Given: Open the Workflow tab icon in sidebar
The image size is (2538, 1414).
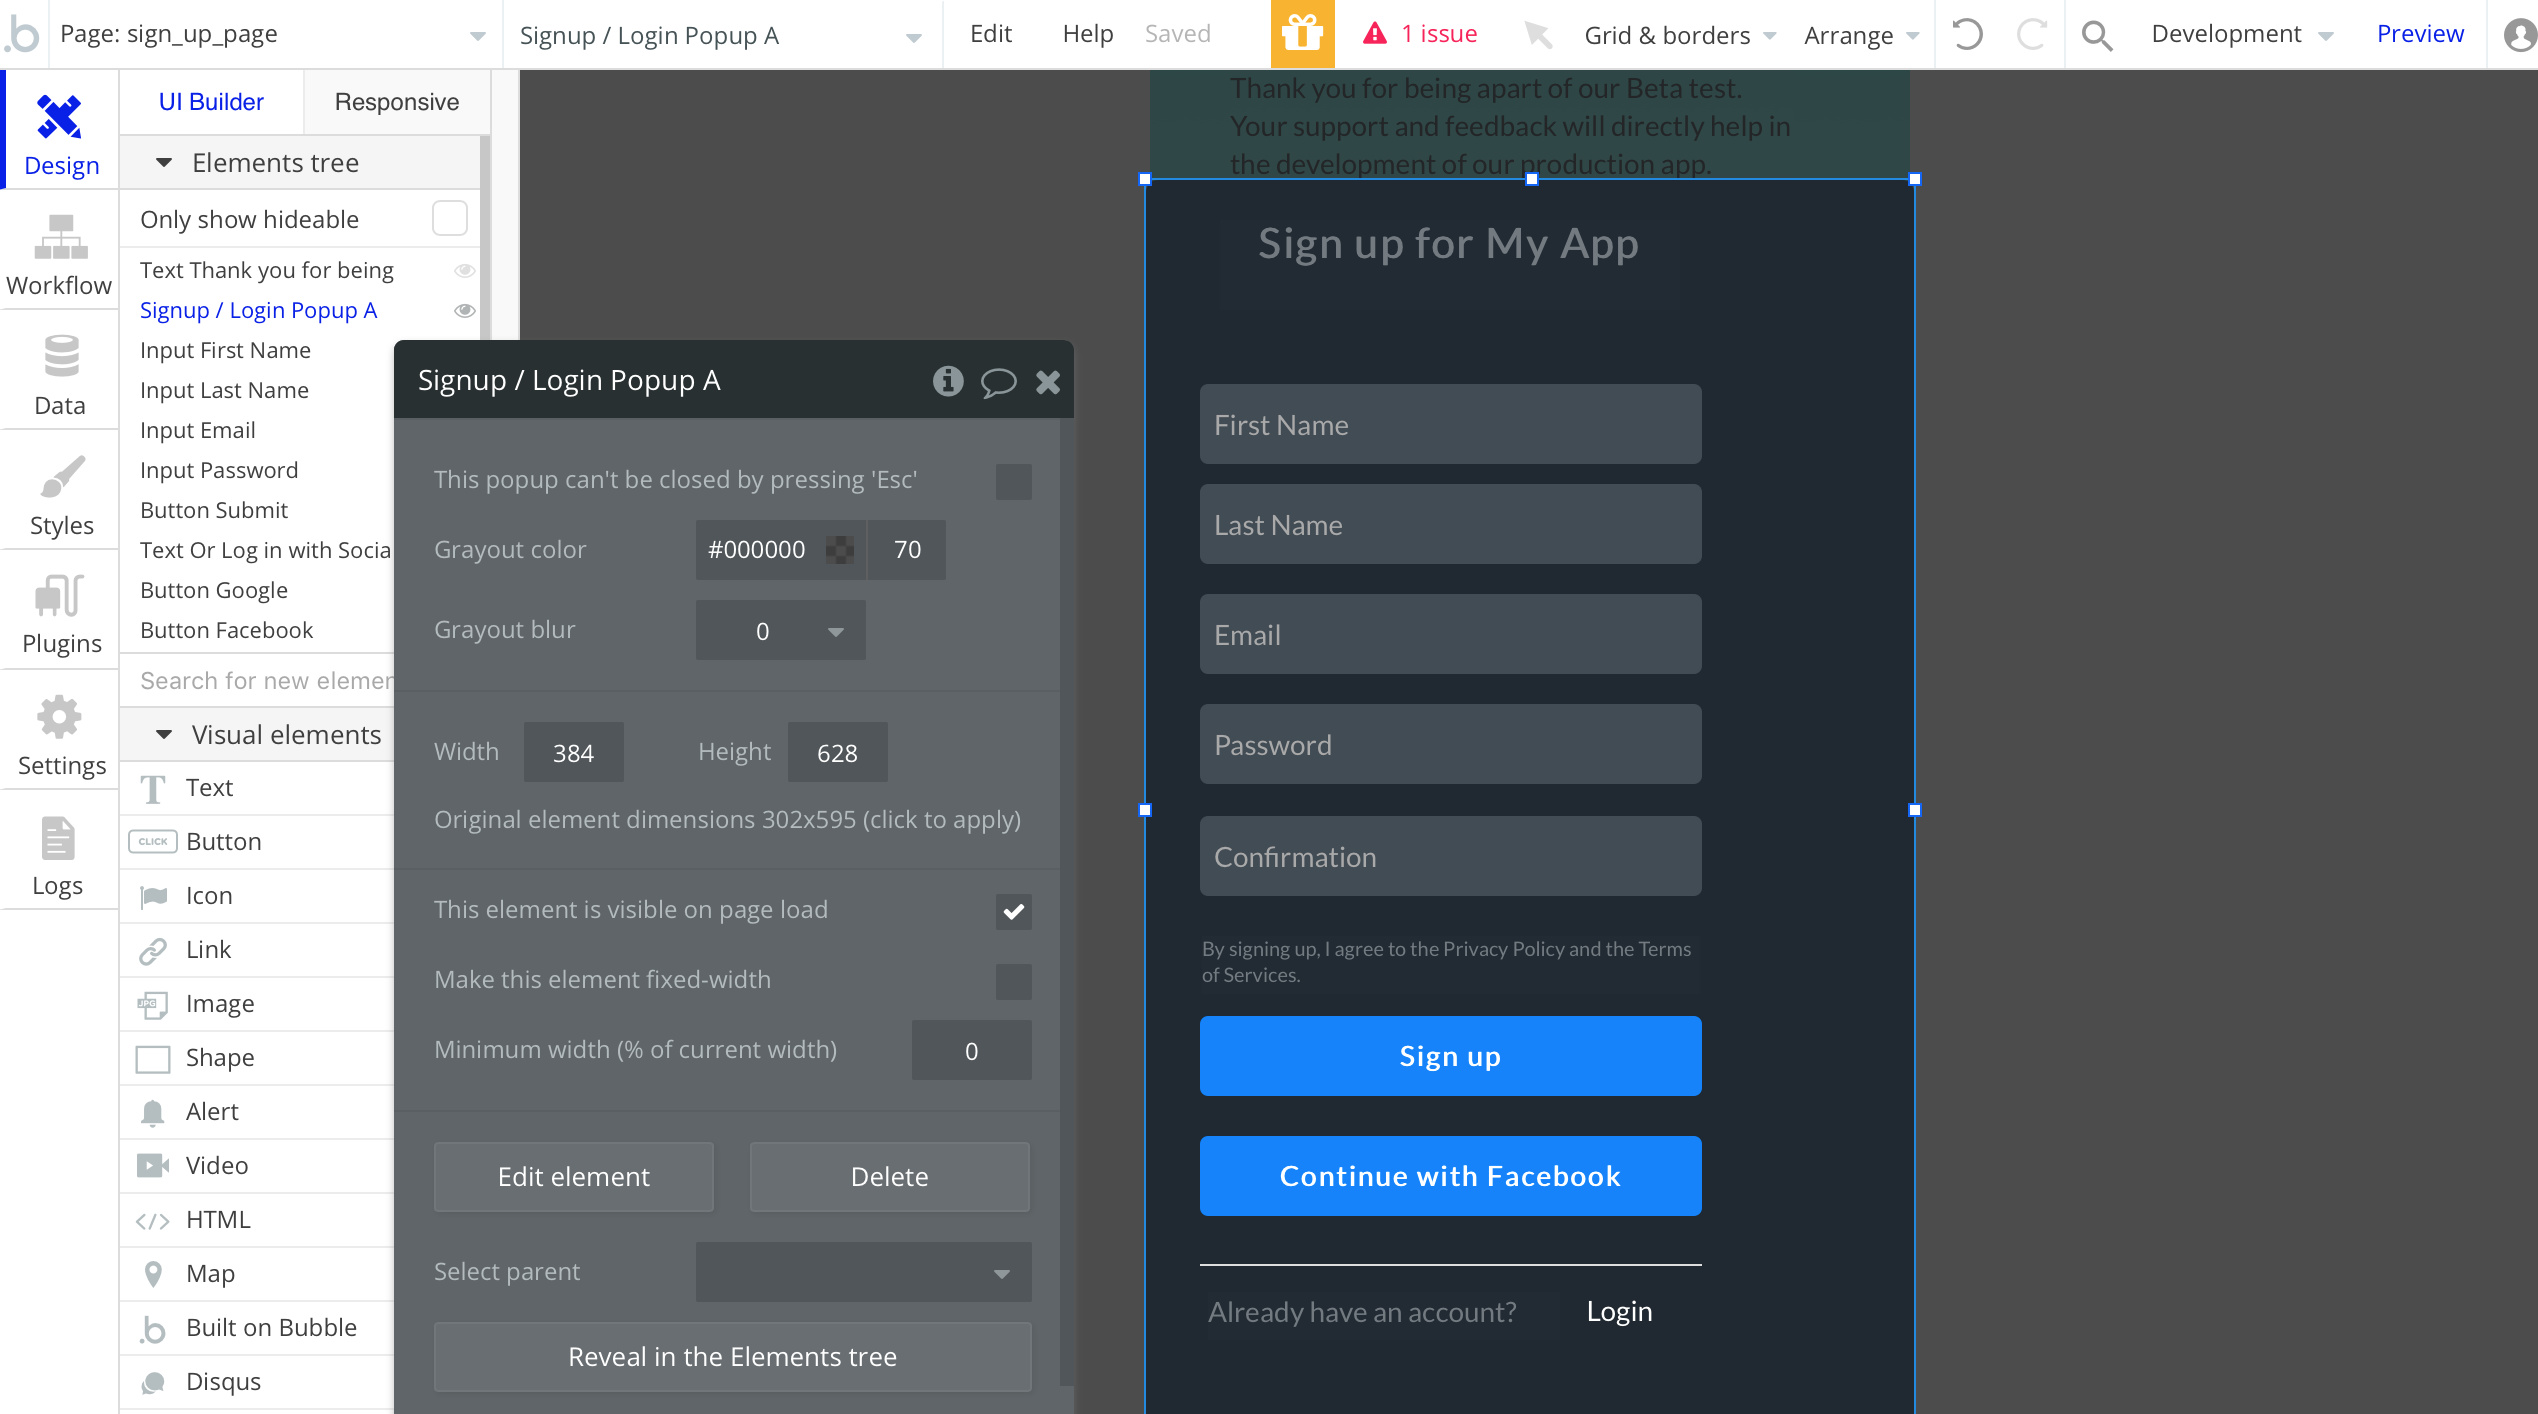Looking at the screenshot, I should point(60,238).
